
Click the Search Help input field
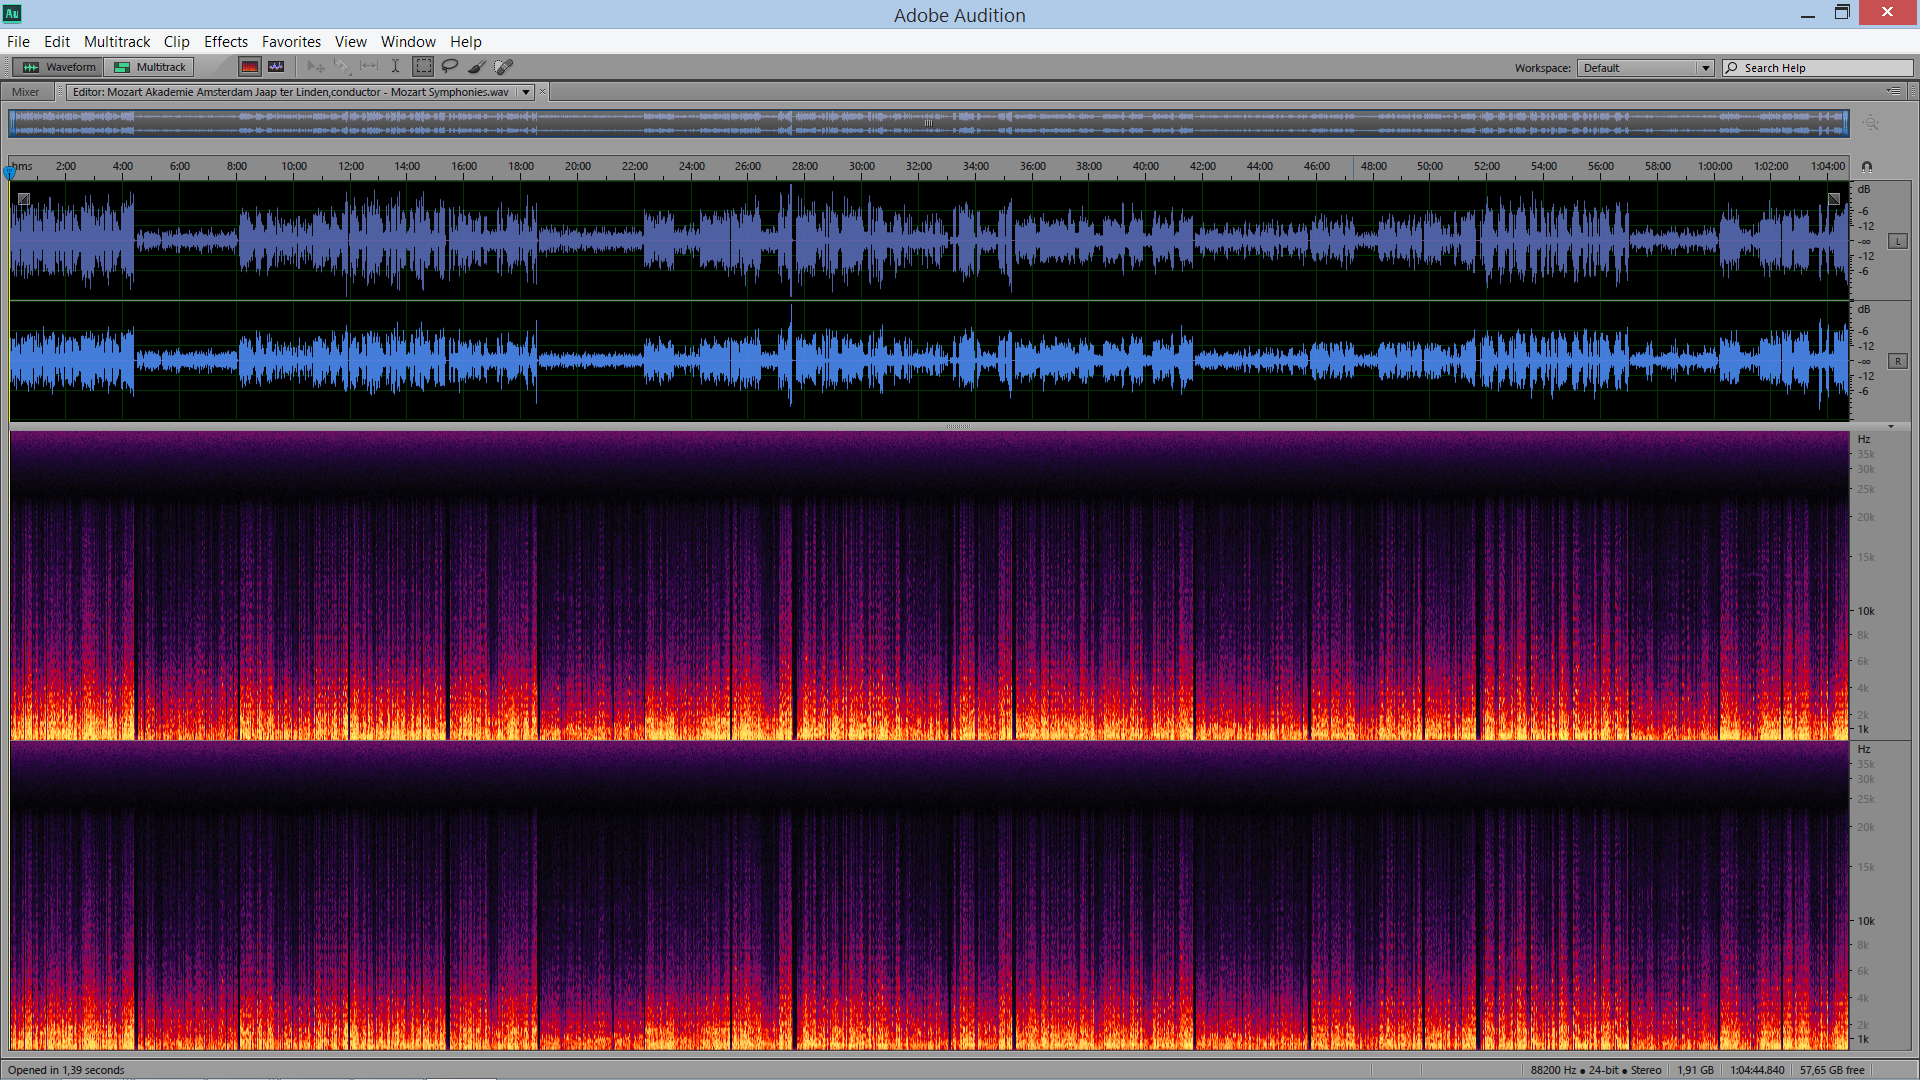[1825, 68]
